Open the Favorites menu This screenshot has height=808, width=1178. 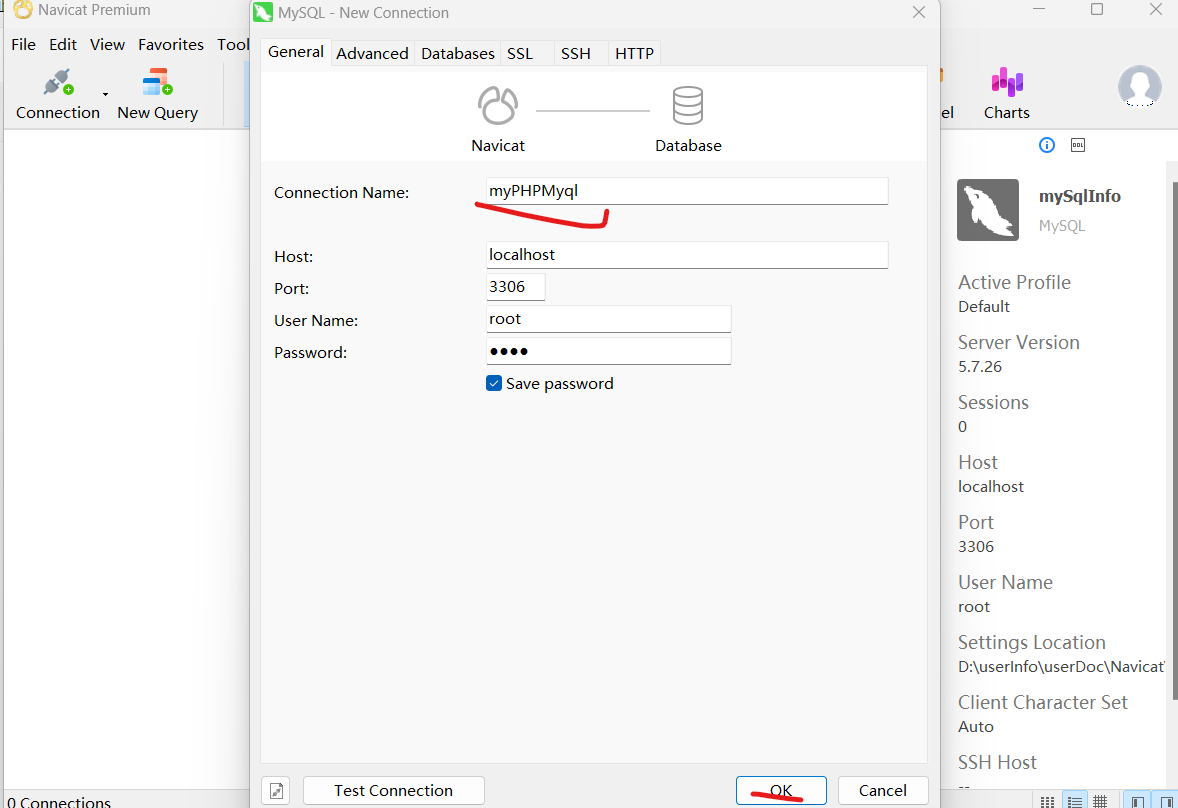point(171,44)
